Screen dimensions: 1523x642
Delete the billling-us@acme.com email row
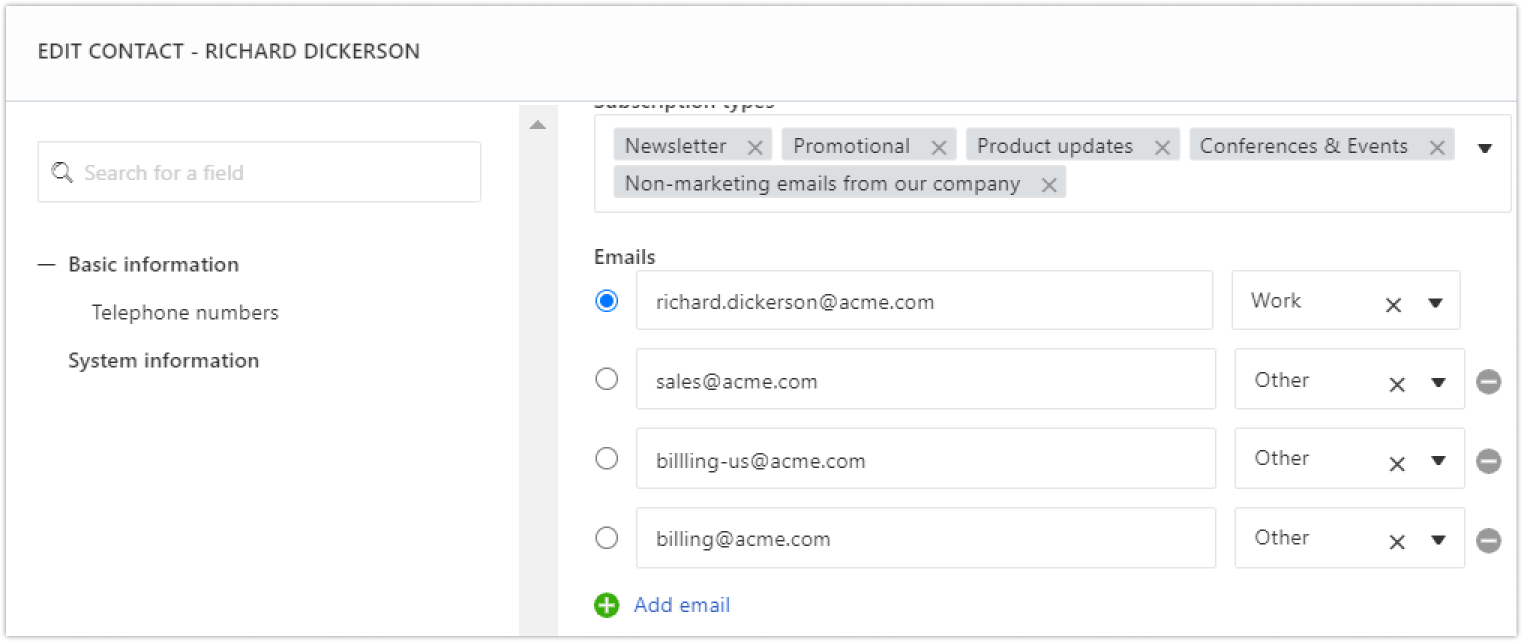(1488, 461)
